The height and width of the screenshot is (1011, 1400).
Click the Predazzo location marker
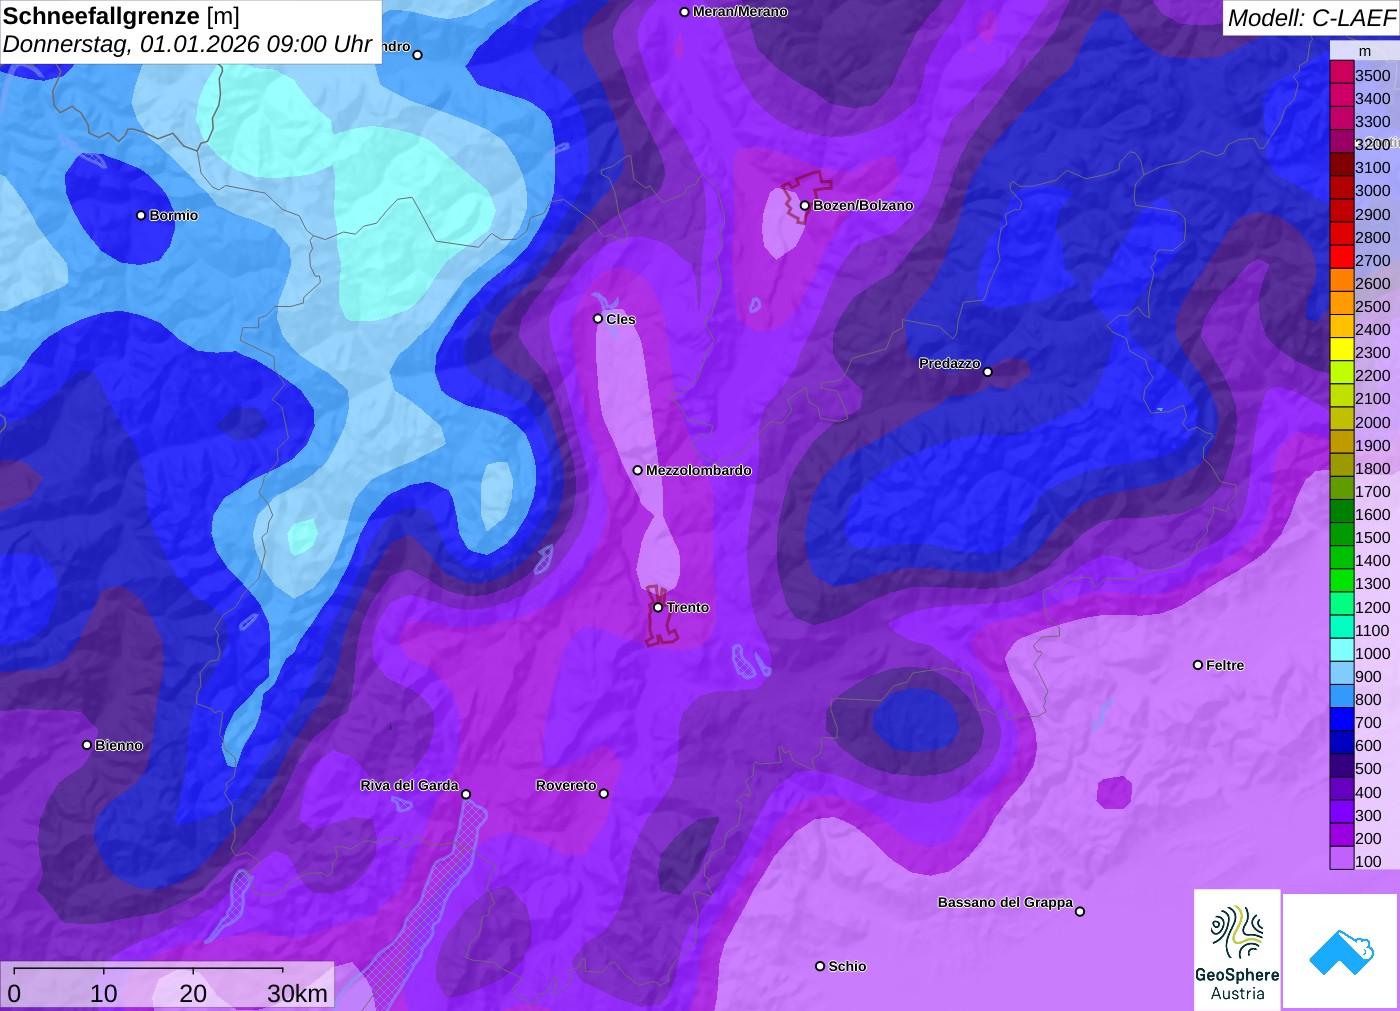tap(988, 372)
